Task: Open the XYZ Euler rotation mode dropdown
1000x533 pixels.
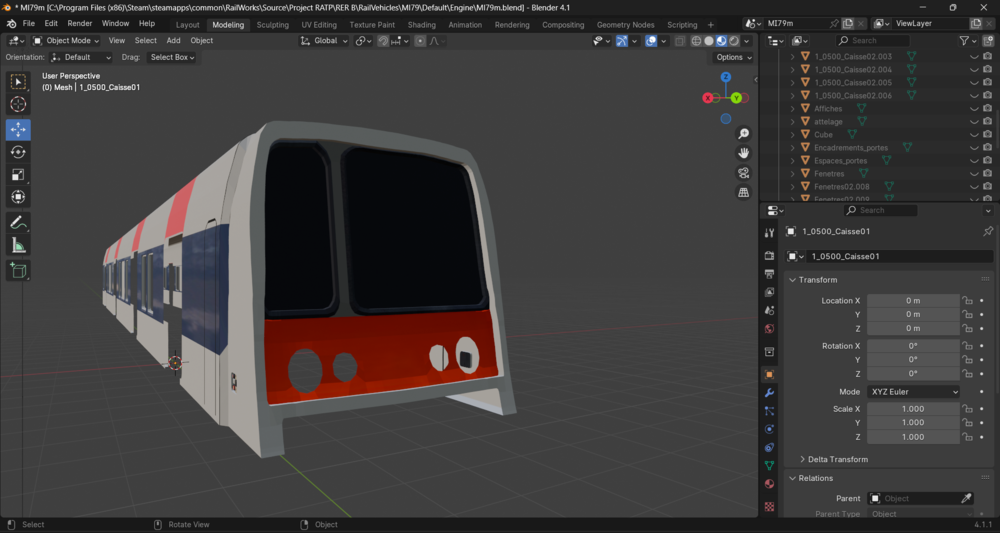Action: pyautogui.click(x=913, y=392)
